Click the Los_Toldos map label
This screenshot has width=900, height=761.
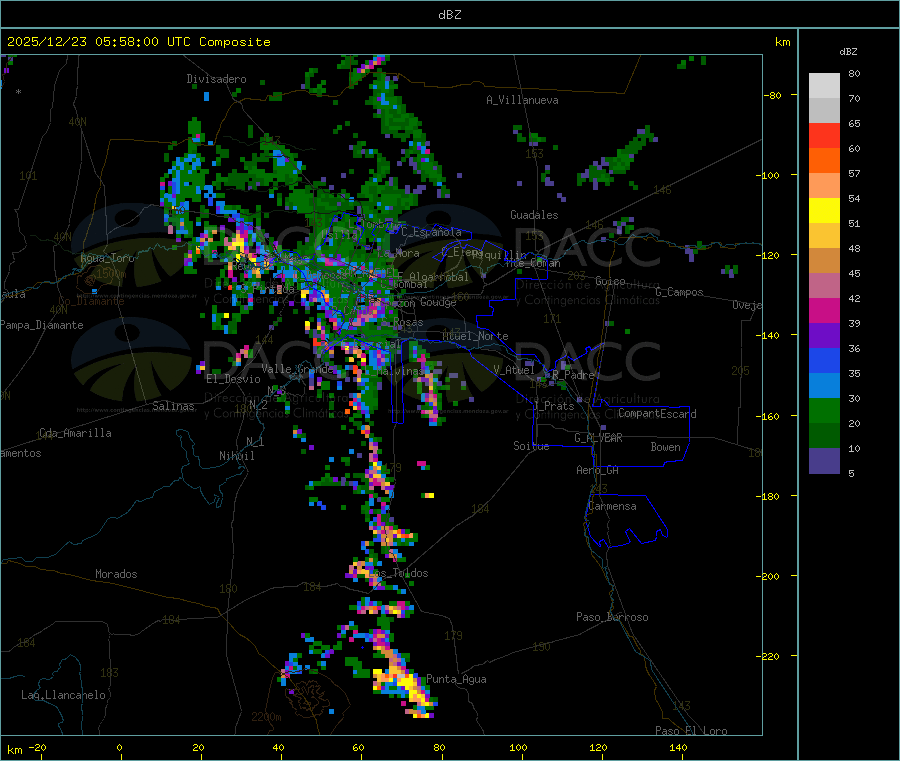(399, 573)
